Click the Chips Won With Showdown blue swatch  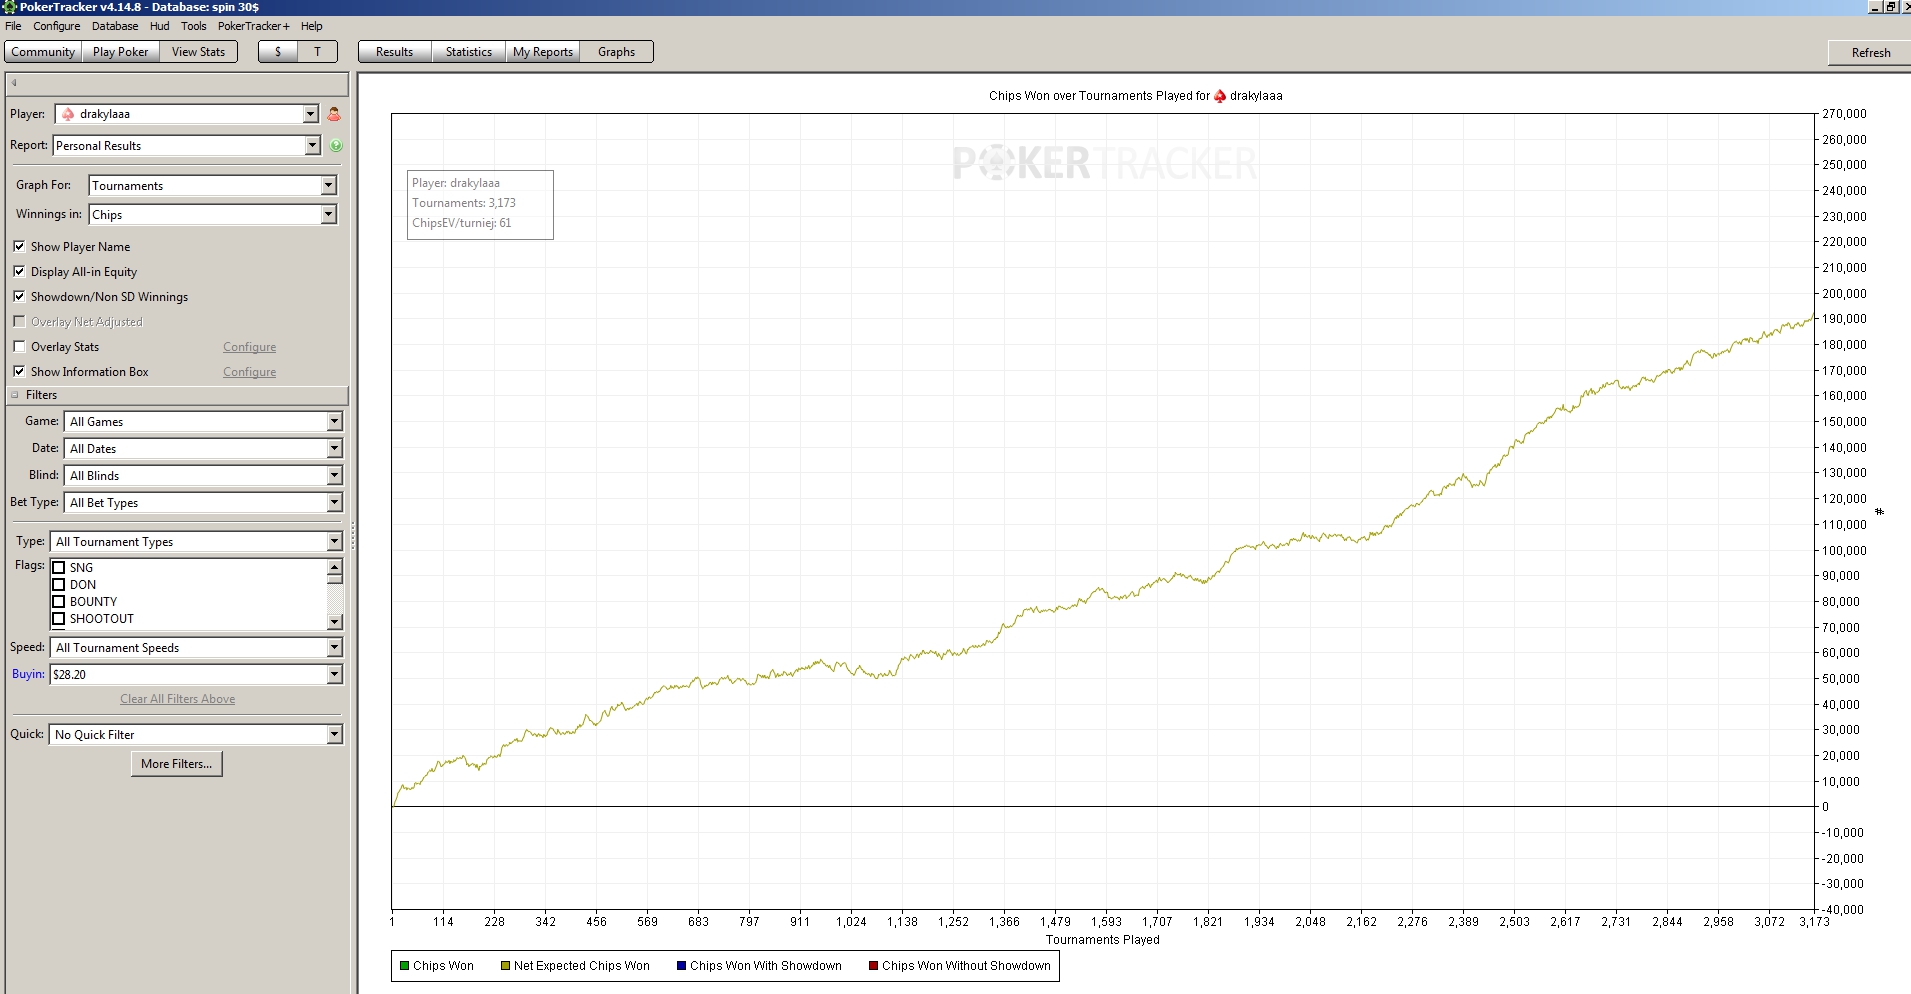[681, 966]
